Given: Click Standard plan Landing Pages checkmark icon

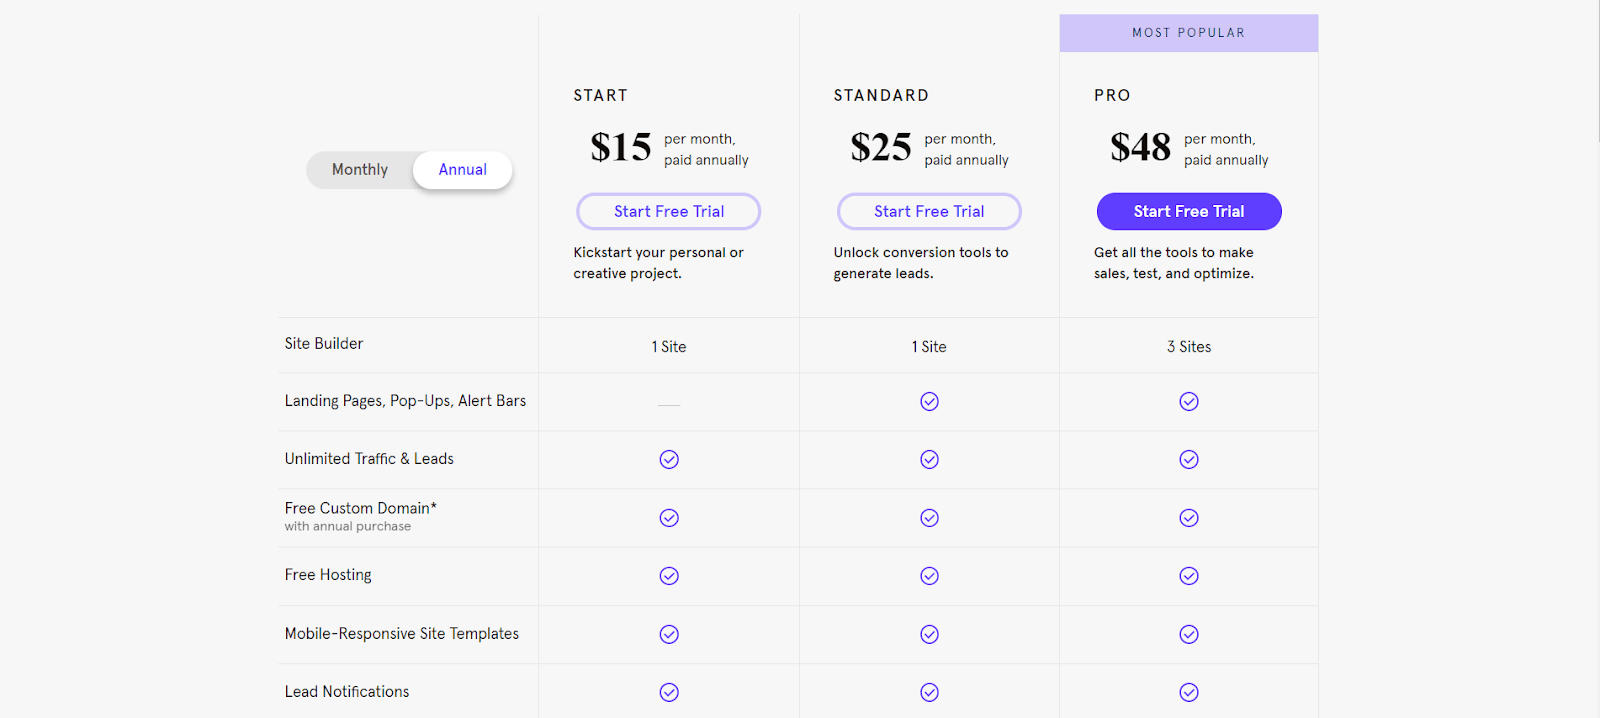Looking at the screenshot, I should (929, 401).
